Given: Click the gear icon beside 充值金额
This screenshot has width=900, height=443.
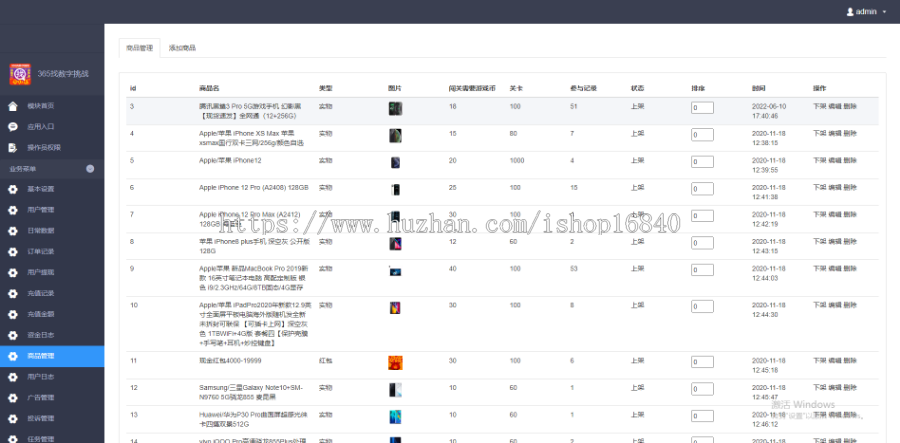Looking at the screenshot, I should (x=13, y=314).
